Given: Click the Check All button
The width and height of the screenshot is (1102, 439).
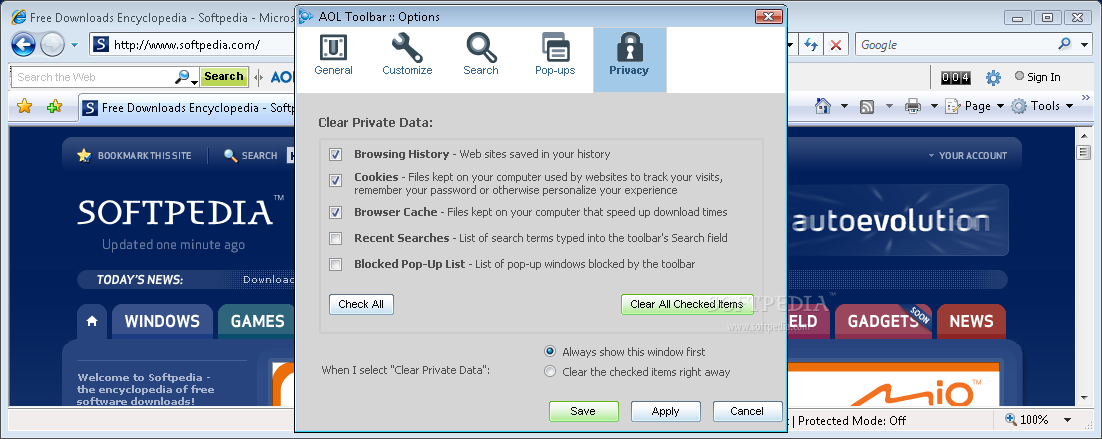Looking at the screenshot, I should point(361,304).
